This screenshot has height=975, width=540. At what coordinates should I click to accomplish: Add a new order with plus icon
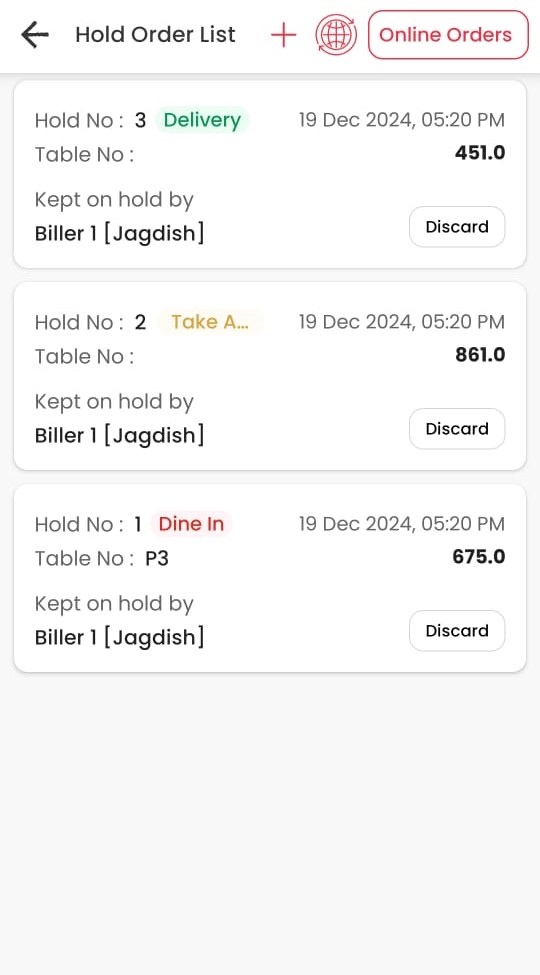click(284, 35)
